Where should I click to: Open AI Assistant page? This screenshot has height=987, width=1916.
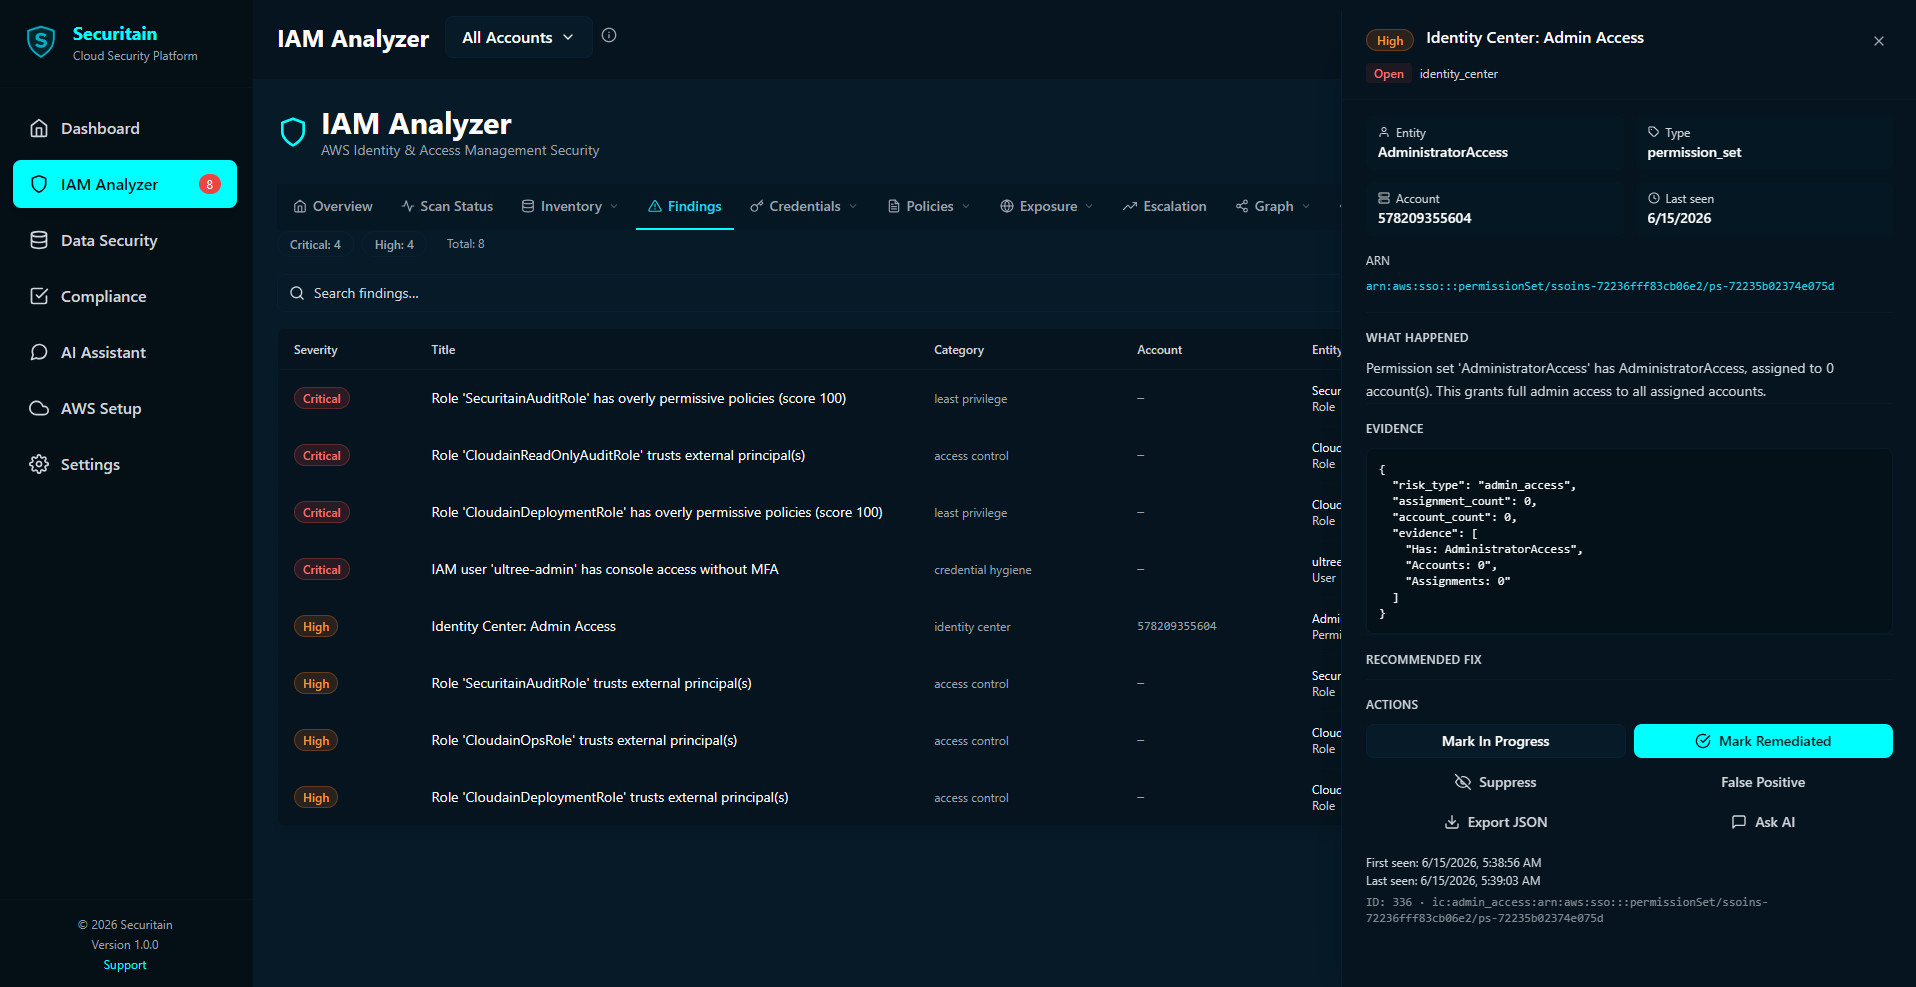click(125, 352)
